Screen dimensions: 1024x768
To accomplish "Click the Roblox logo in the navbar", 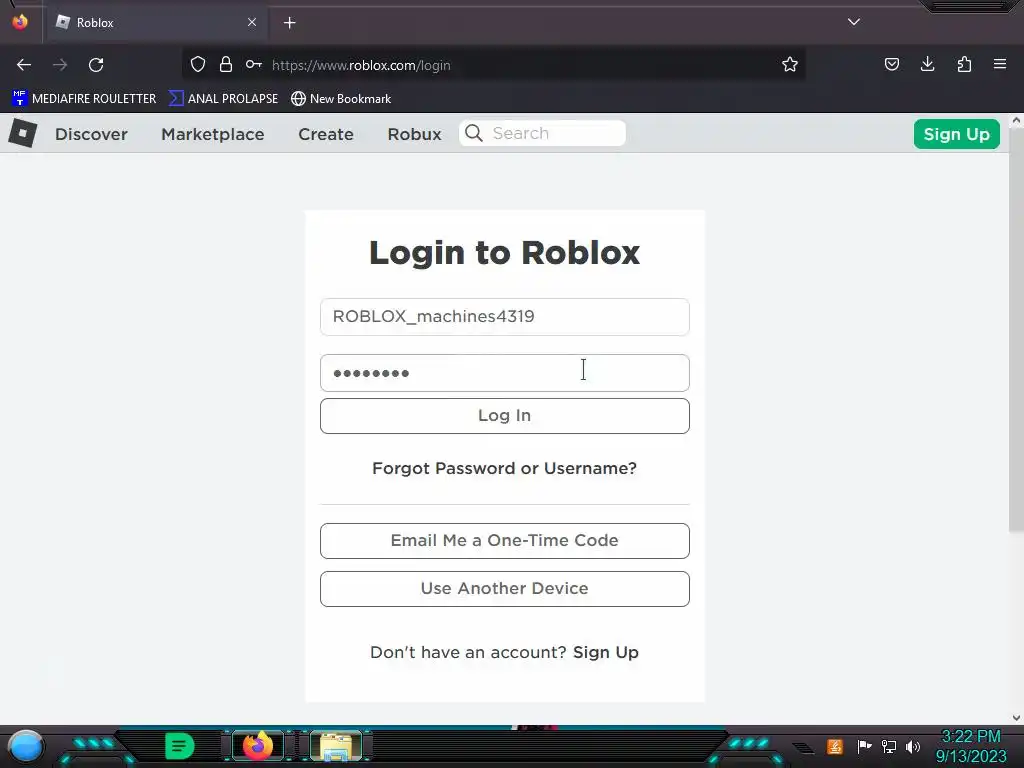I will 23,133.
